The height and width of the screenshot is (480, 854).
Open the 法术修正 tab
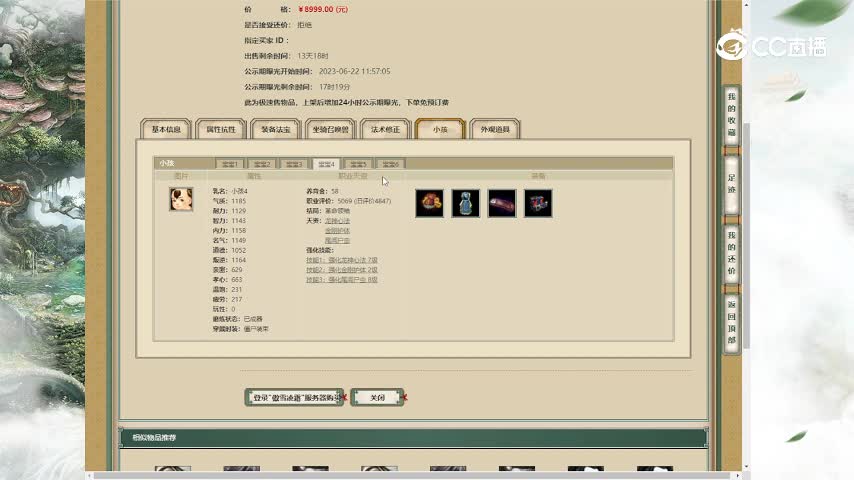[x=385, y=129]
